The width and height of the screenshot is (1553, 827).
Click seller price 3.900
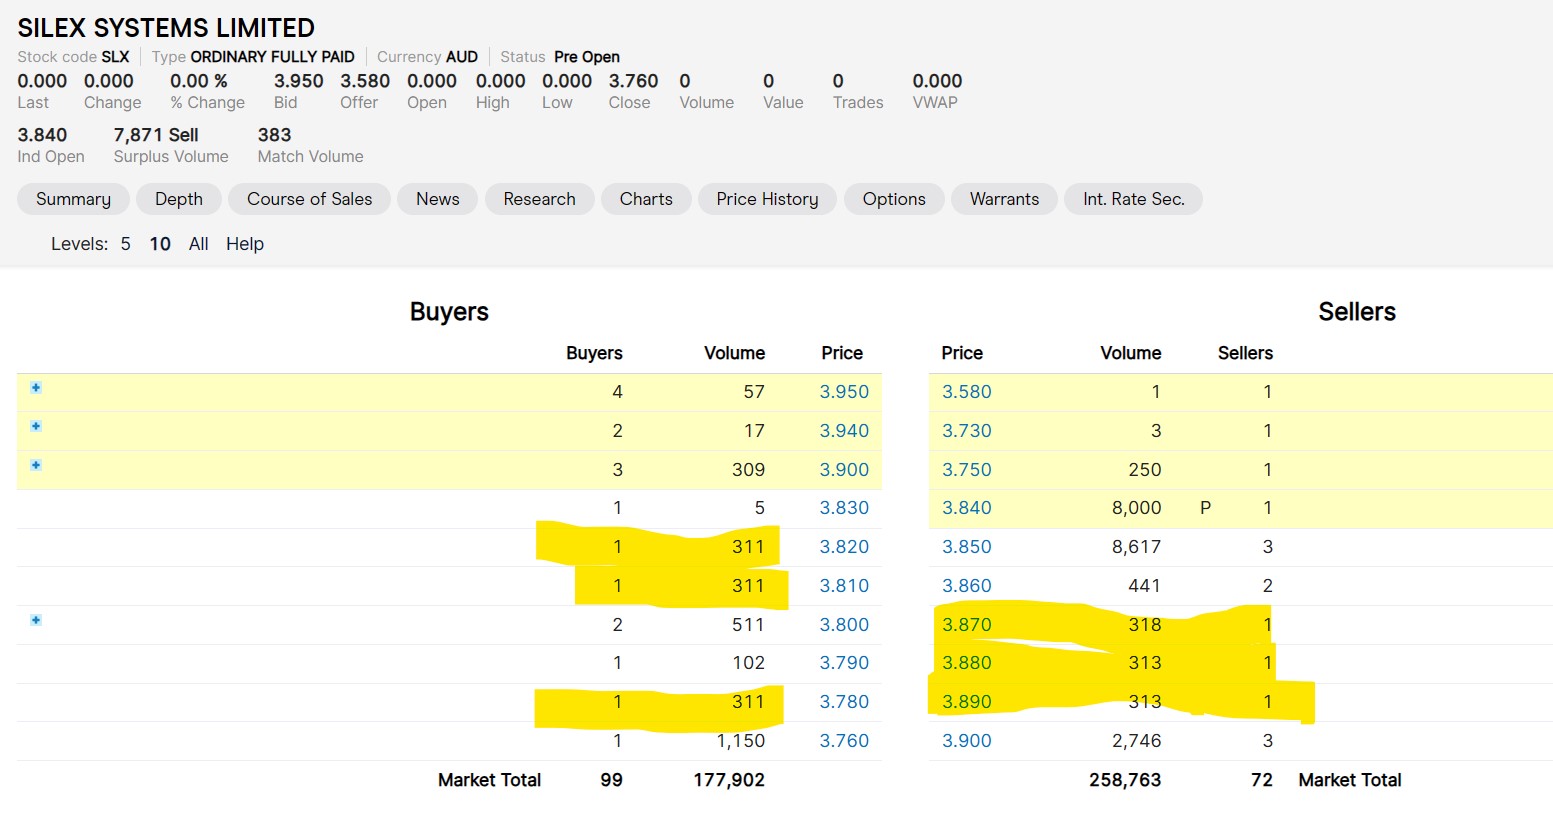967,741
